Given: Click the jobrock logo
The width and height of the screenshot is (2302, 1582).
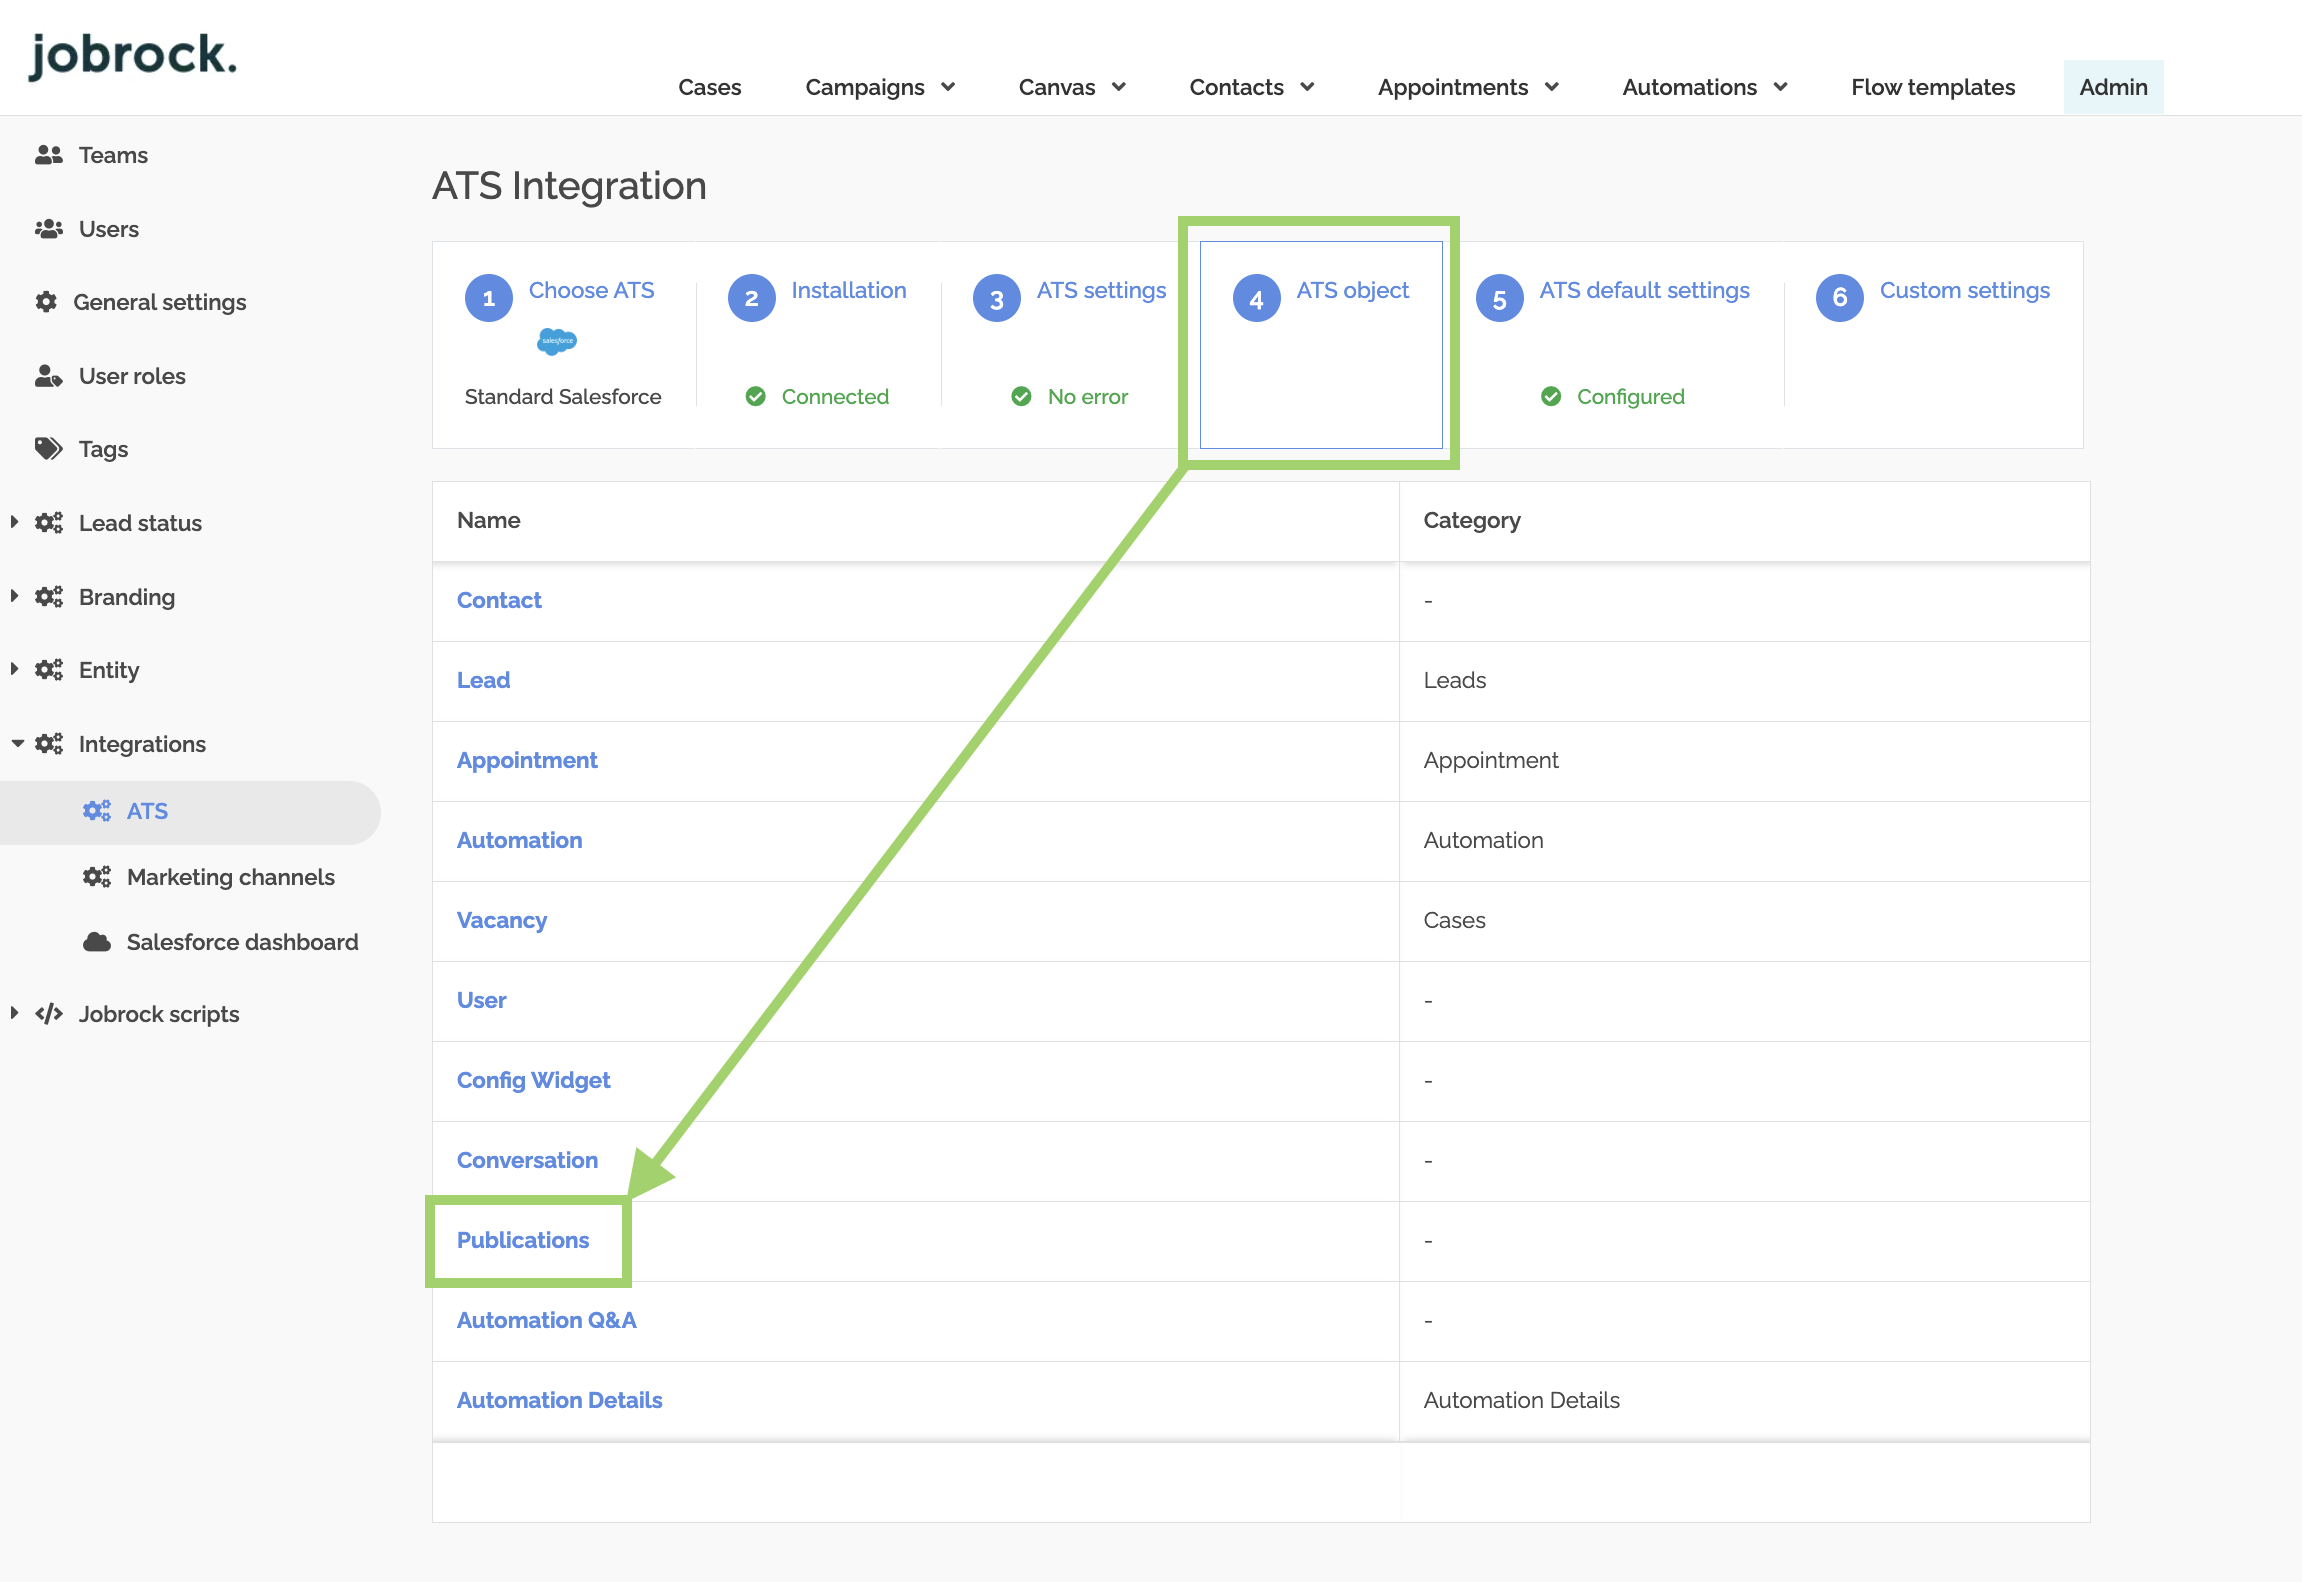Looking at the screenshot, I should click(133, 55).
